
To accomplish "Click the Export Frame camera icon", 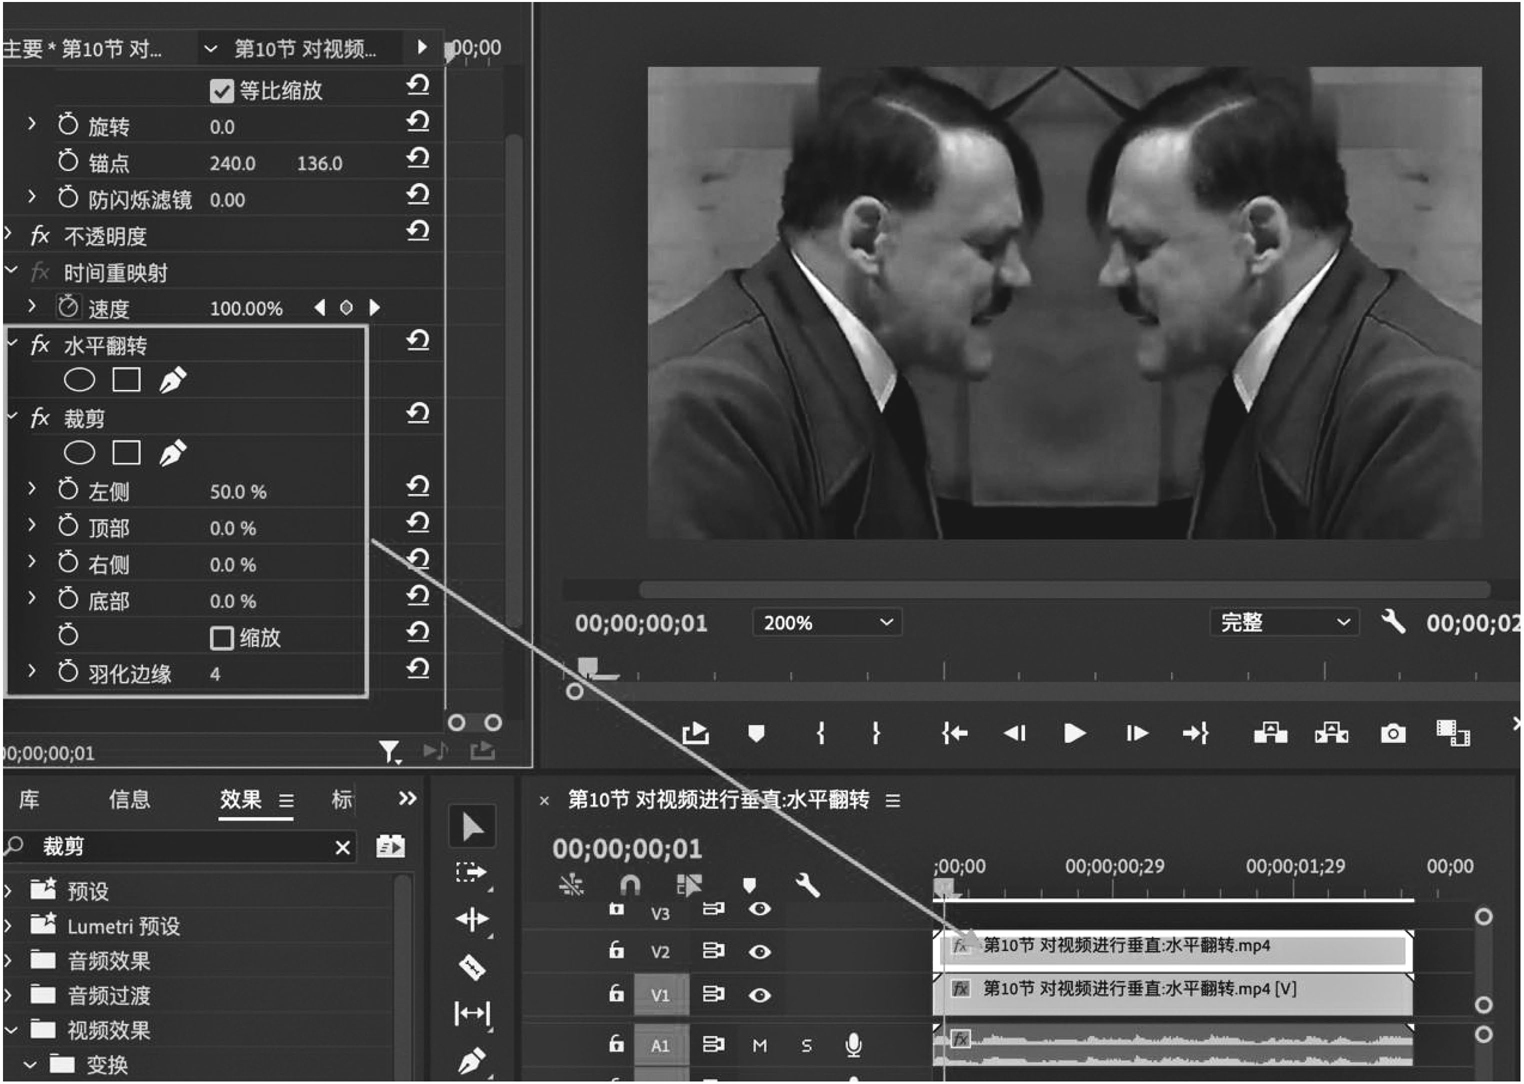I will click(1393, 734).
